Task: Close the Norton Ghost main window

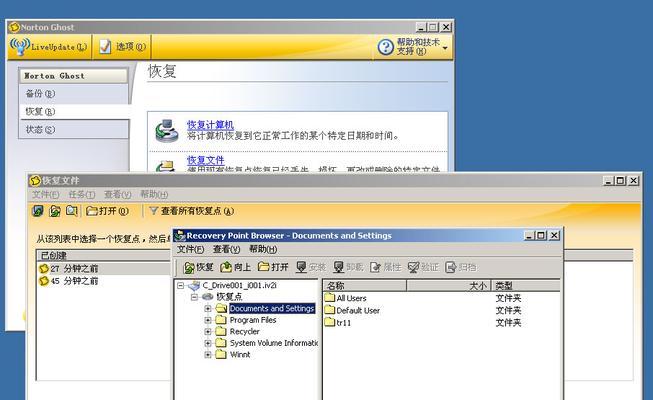Action: click(446, 27)
